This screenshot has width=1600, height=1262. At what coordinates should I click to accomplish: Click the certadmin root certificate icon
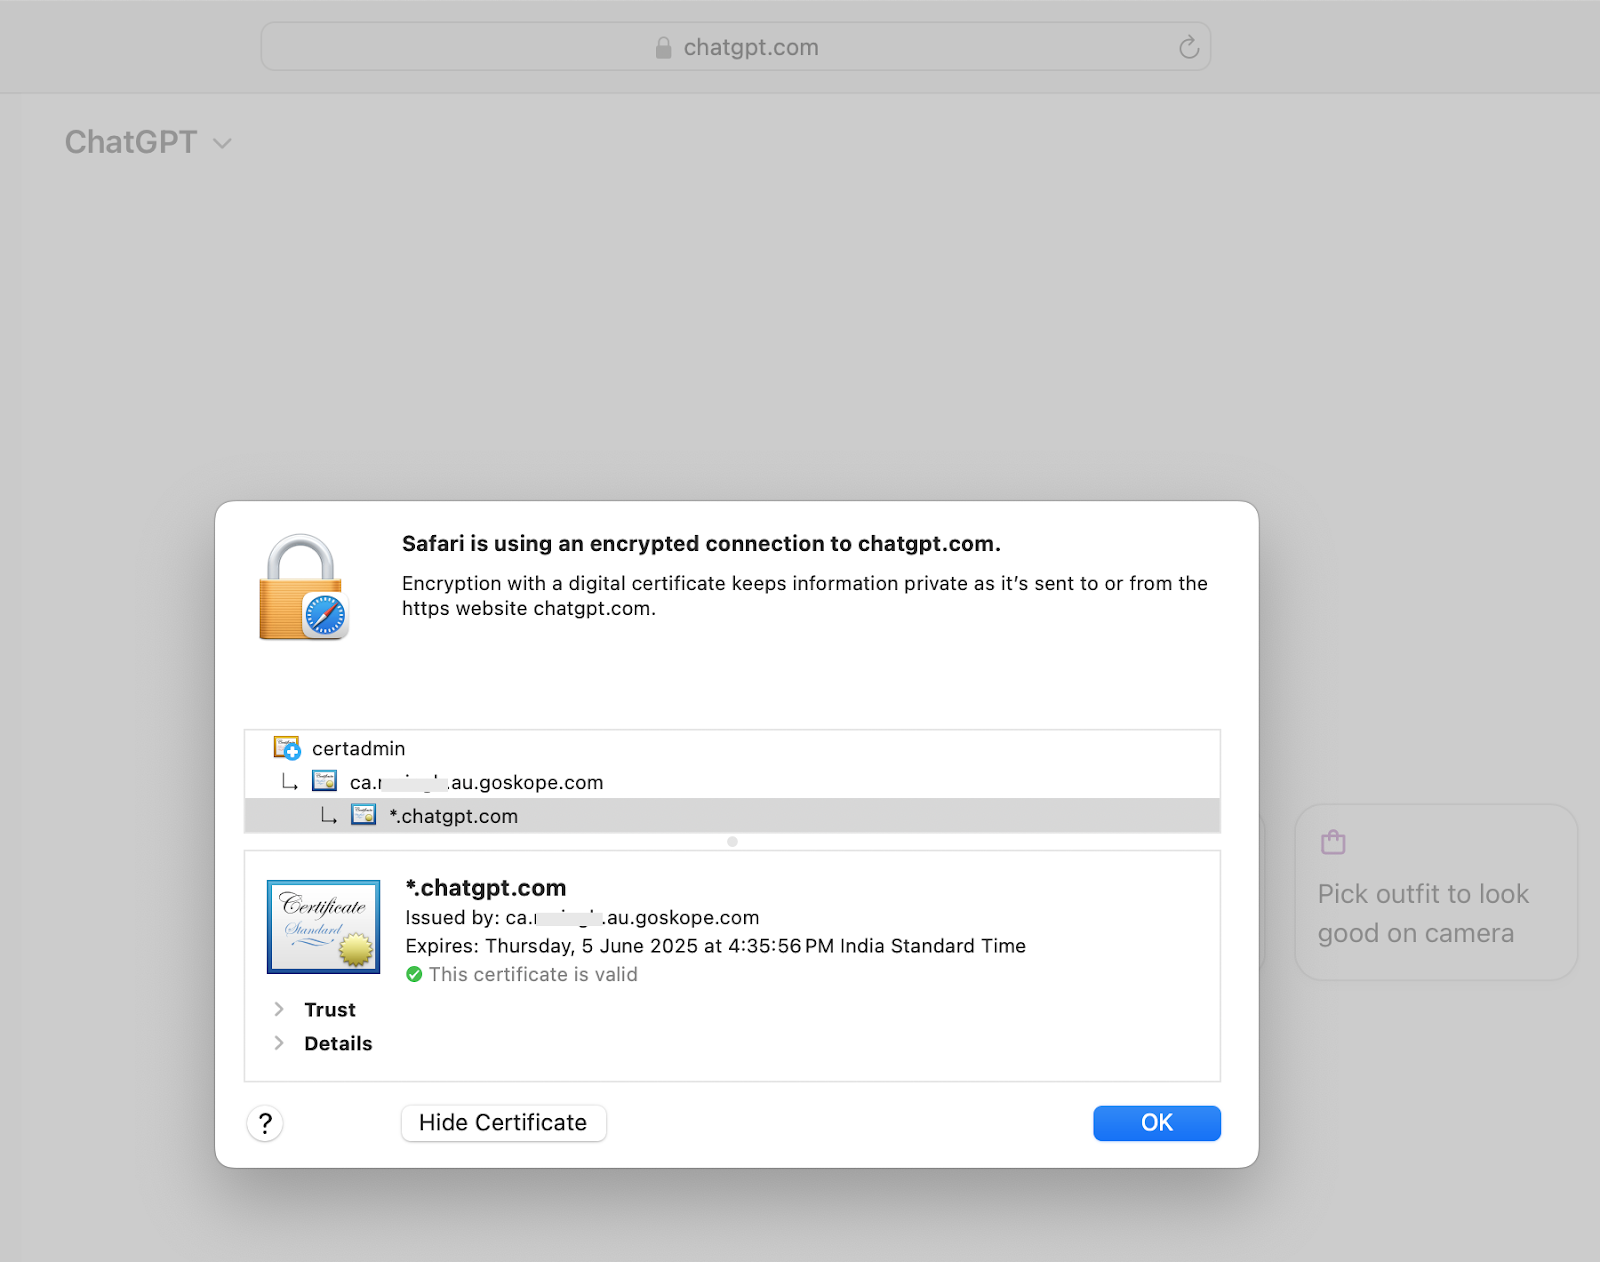287,747
